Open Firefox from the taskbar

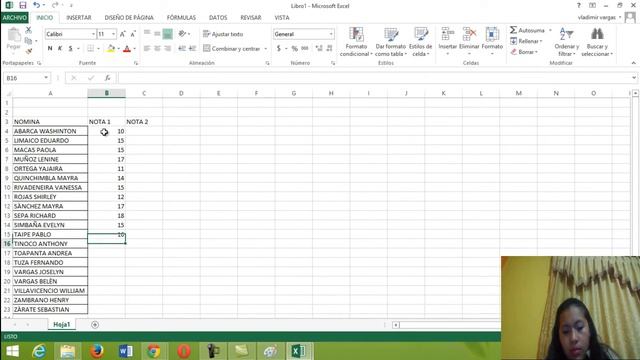97,351
